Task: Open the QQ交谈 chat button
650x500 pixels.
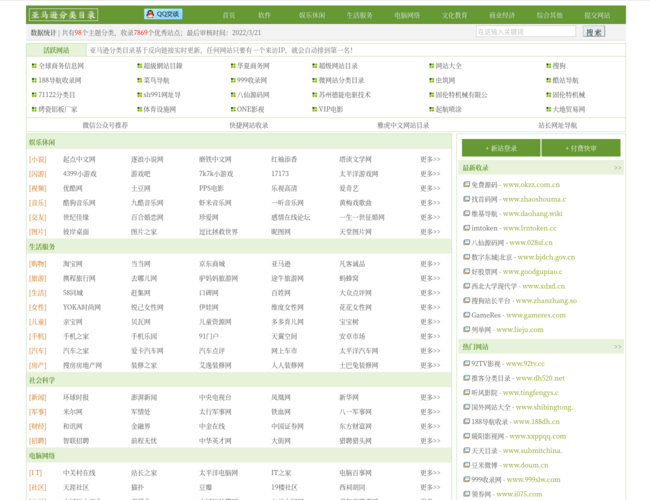Action: coord(164,15)
